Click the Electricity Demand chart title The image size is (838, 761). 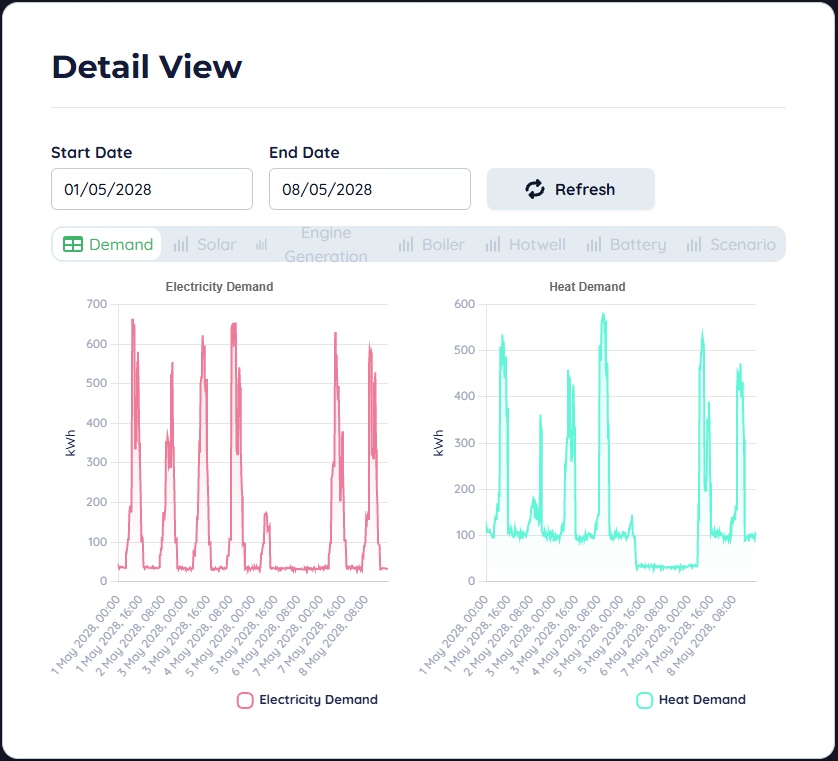(x=219, y=287)
